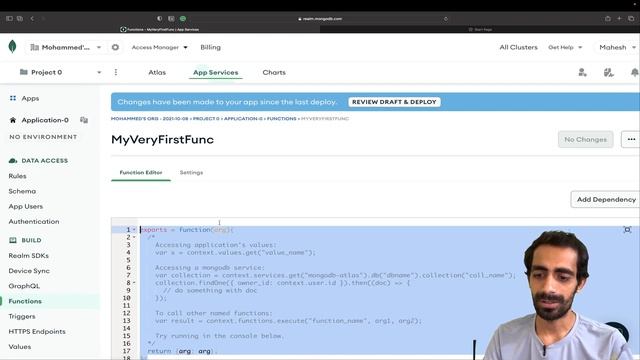
Task: Click the Apps grid icon
Action: (13, 98)
